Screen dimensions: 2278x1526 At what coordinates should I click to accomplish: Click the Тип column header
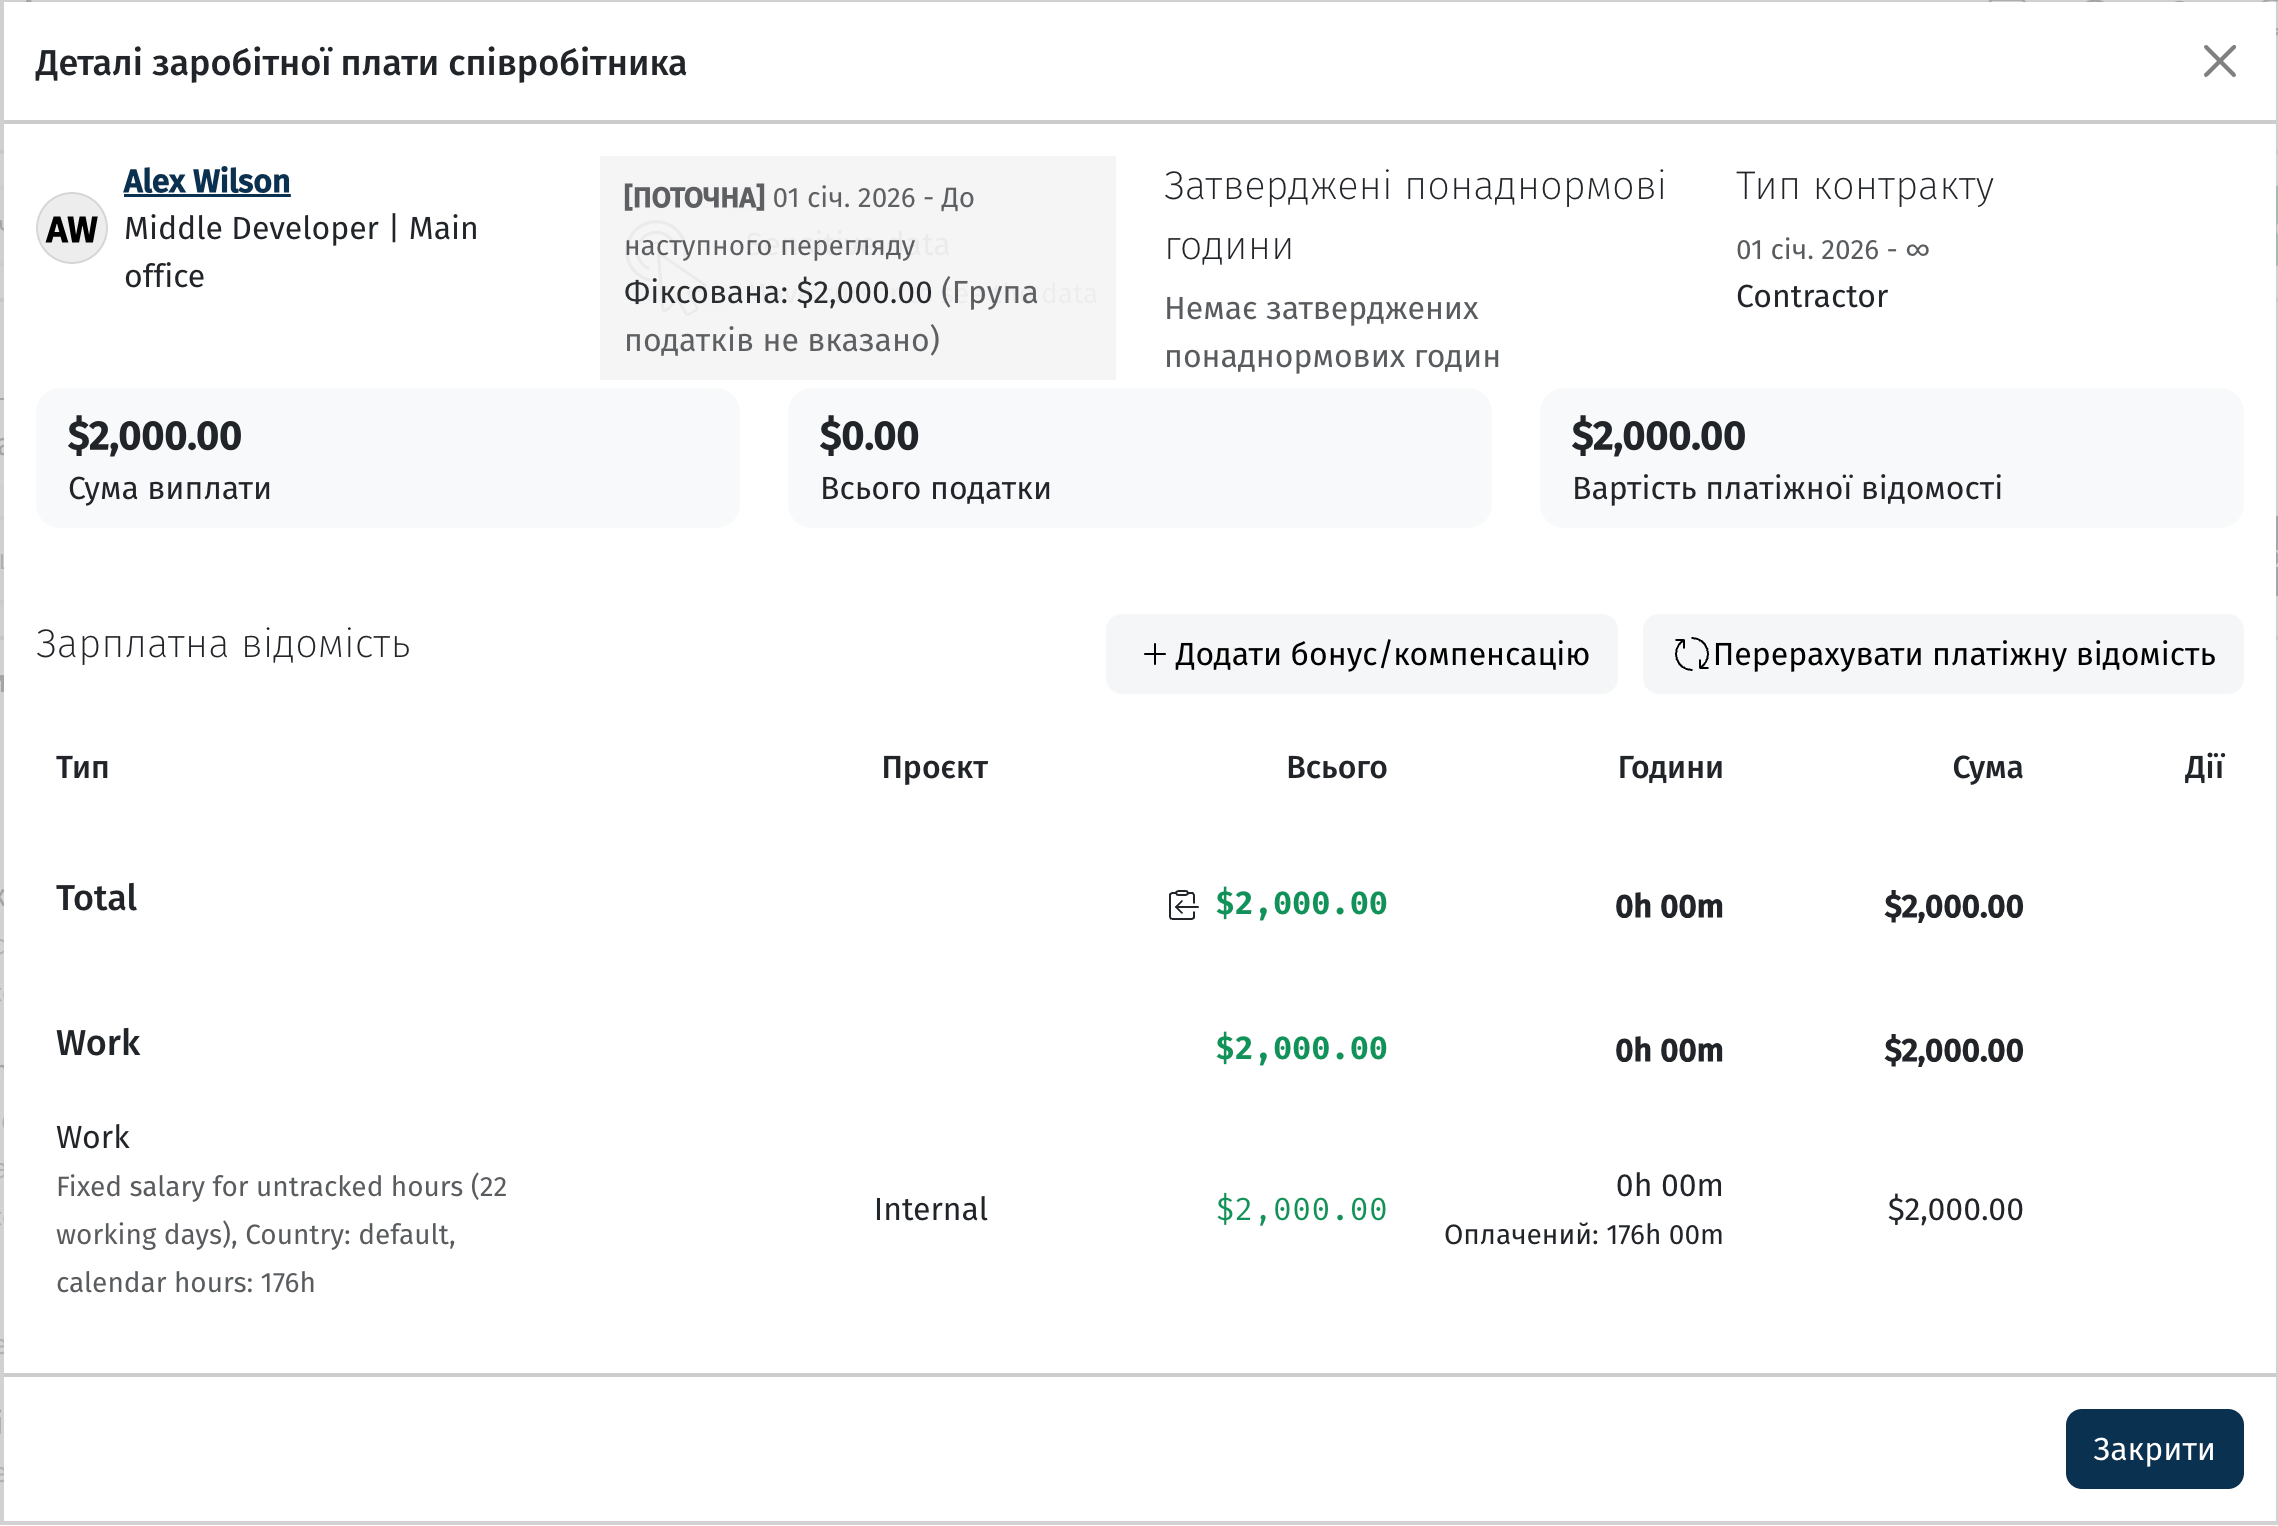pyautogui.click(x=82, y=767)
